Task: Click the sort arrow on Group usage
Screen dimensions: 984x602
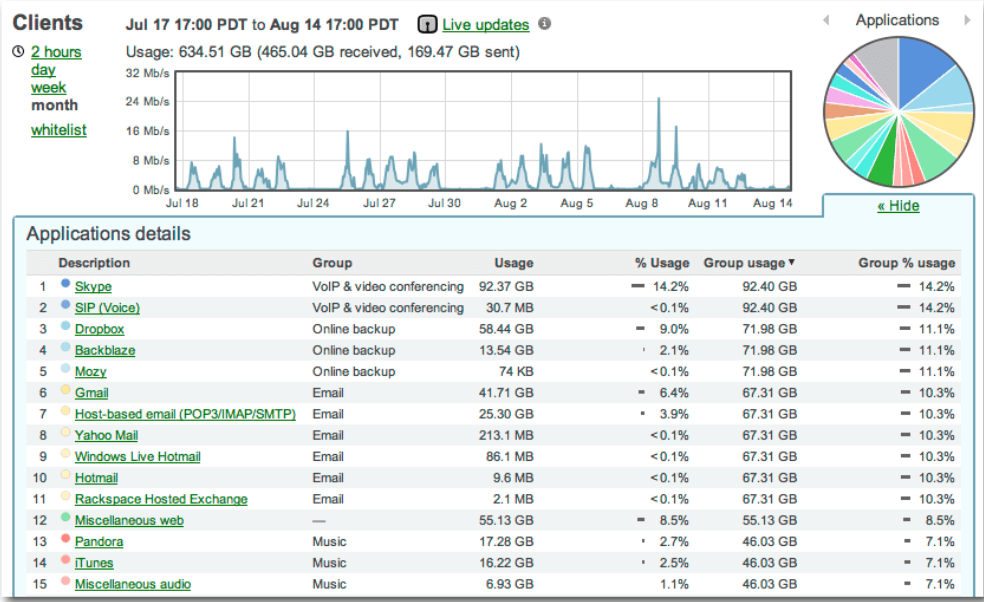Action: click(792, 262)
